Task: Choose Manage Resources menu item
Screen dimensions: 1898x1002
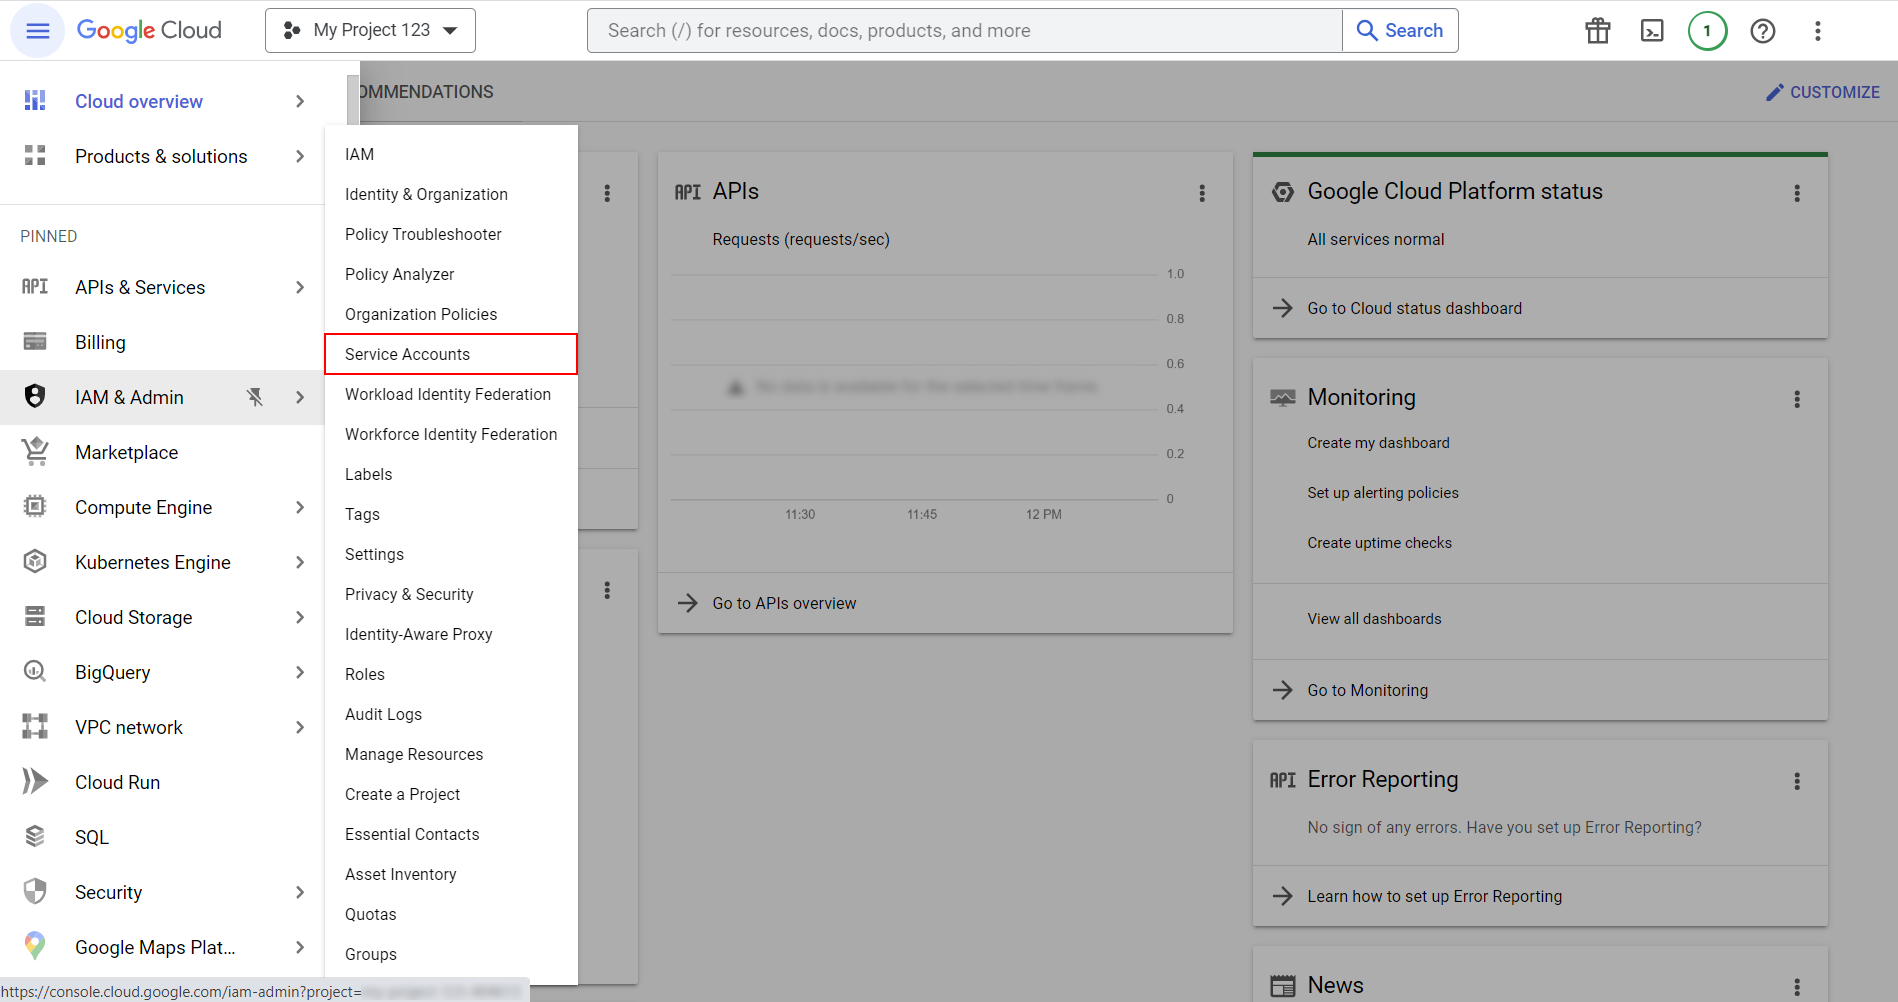Action: (x=451, y=754)
